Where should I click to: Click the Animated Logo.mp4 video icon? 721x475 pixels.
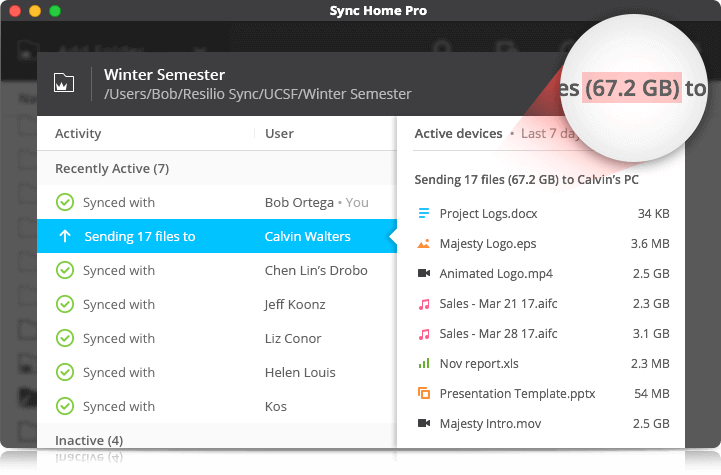[424, 273]
